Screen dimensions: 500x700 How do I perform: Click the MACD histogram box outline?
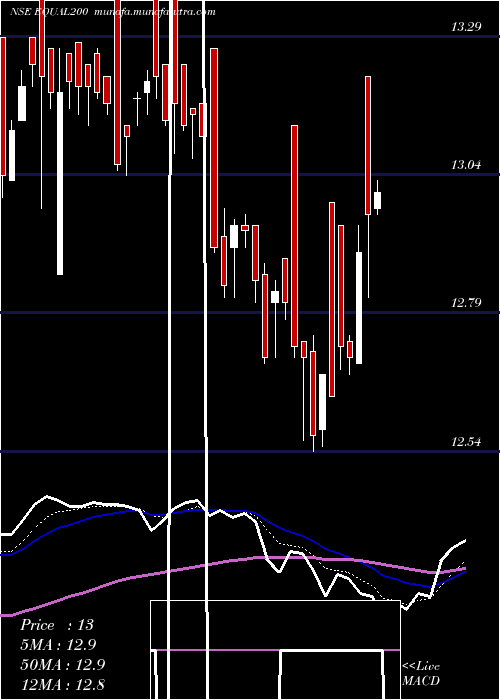(x=275, y=650)
